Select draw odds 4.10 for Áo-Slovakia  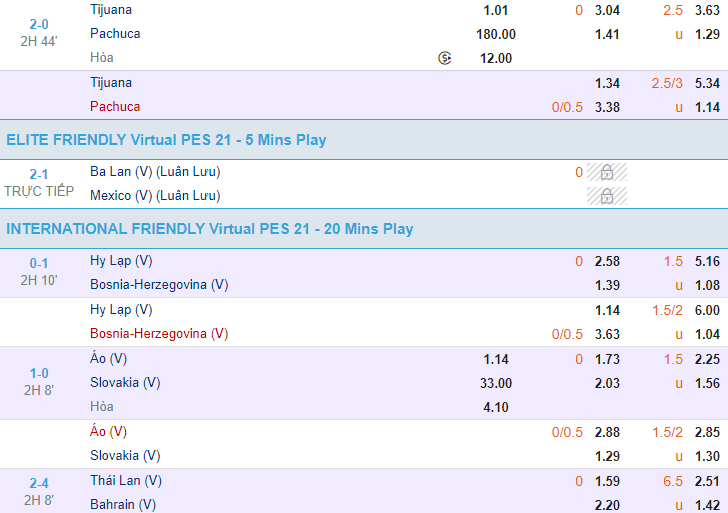[x=497, y=407]
